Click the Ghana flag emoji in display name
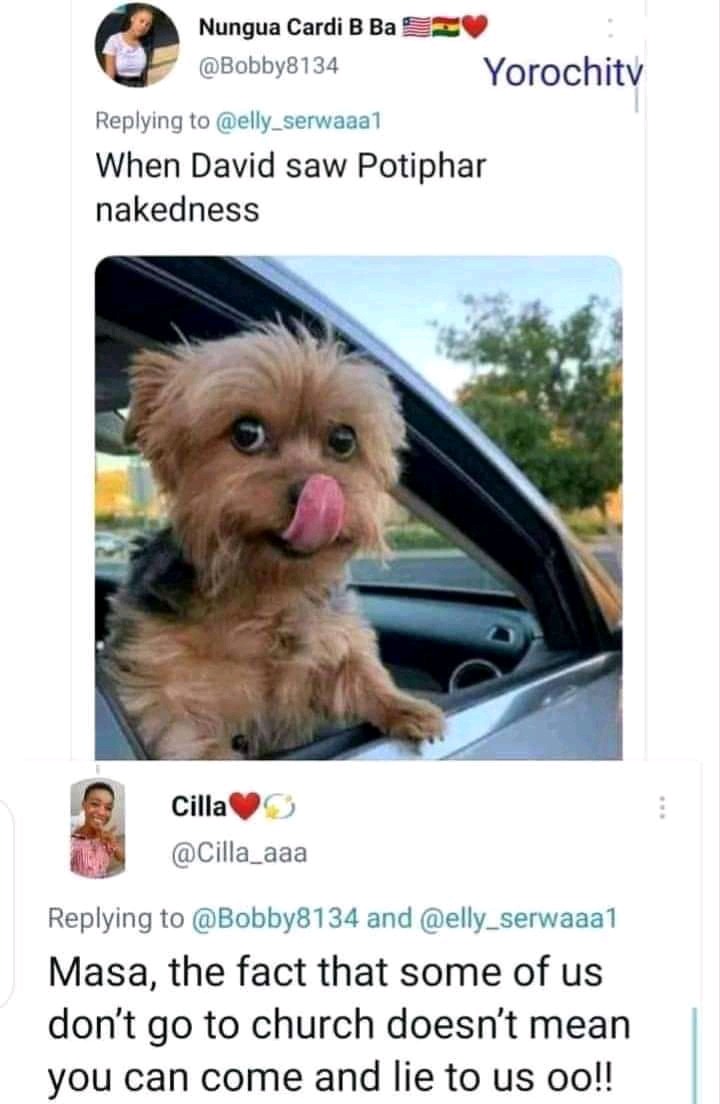The image size is (720, 1104). [x=446, y=27]
